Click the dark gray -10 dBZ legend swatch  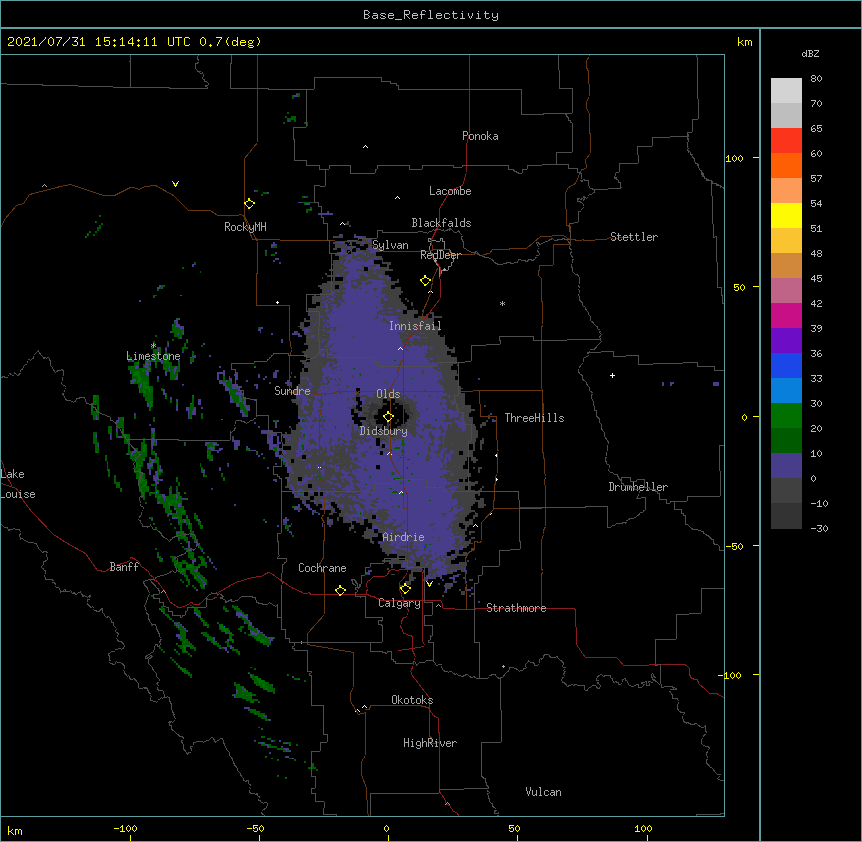pos(786,516)
